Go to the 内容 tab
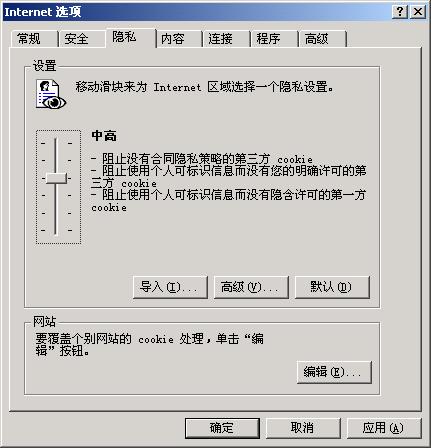This screenshot has width=431, height=448. click(x=179, y=39)
